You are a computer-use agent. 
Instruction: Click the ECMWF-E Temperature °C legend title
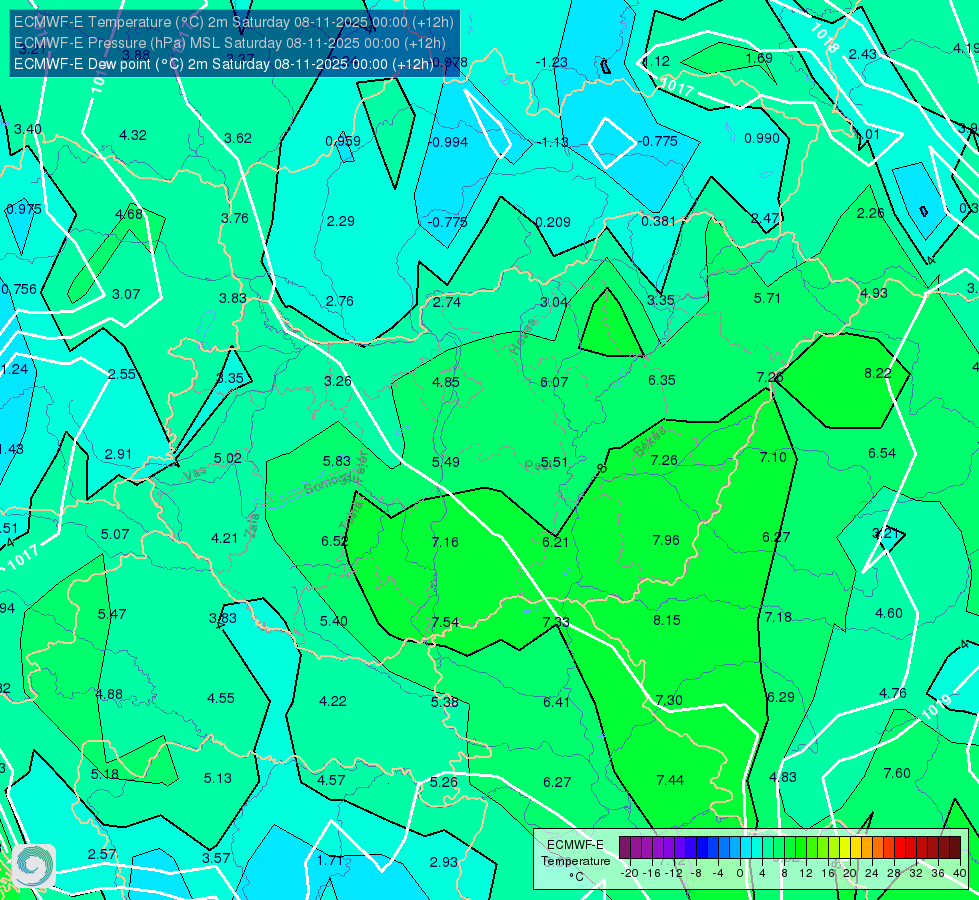point(576,861)
